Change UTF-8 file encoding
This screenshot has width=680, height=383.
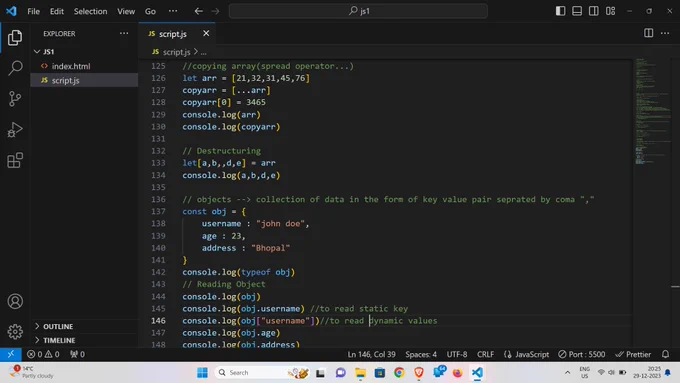click(x=457, y=354)
